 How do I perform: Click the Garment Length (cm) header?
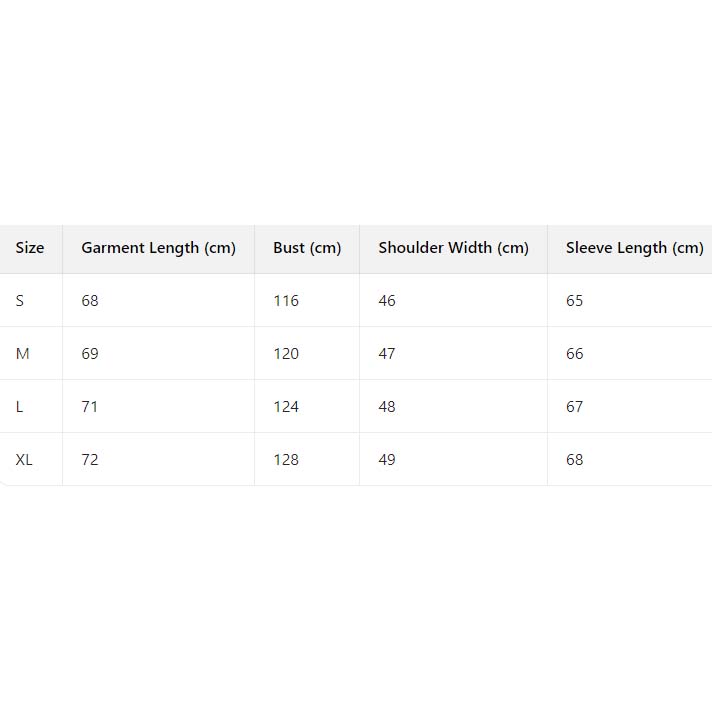[x=158, y=248]
